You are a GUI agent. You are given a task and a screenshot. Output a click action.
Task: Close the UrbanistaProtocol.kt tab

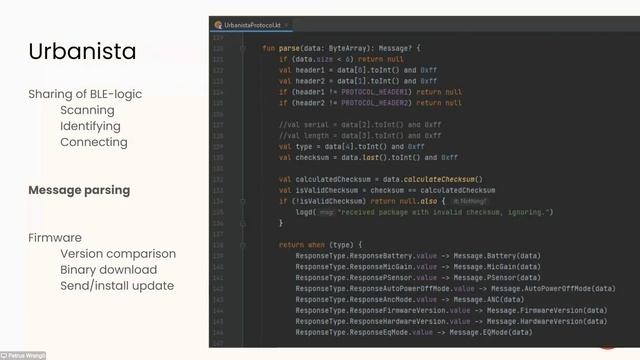click(287, 25)
